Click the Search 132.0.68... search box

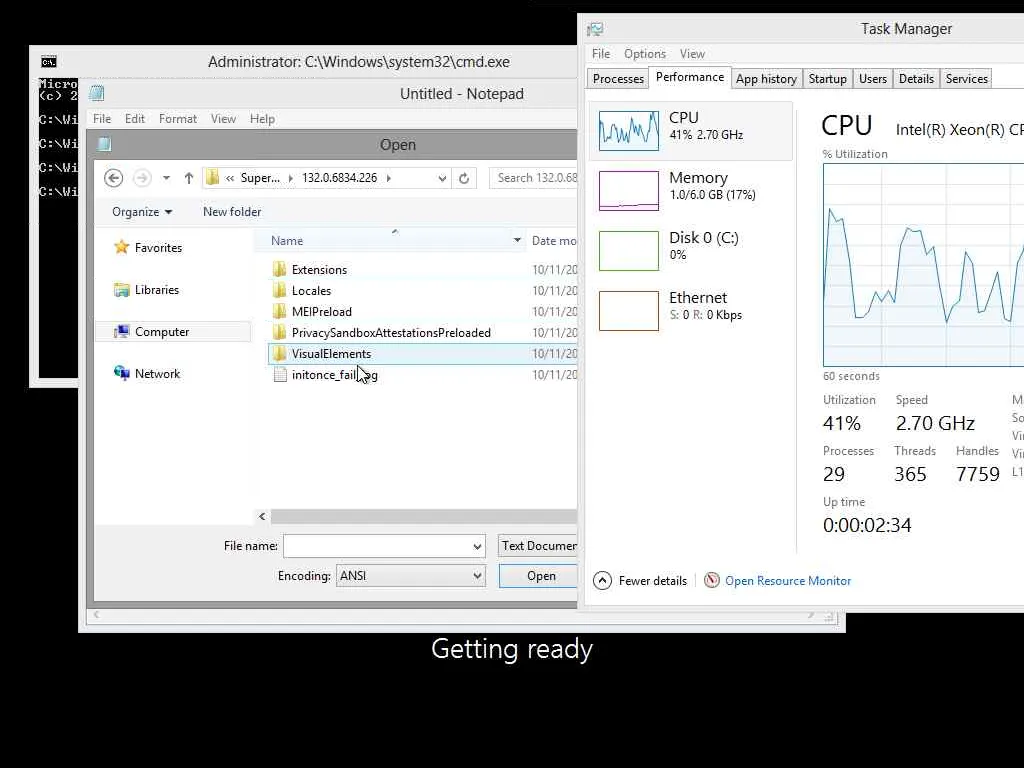tap(534, 178)
